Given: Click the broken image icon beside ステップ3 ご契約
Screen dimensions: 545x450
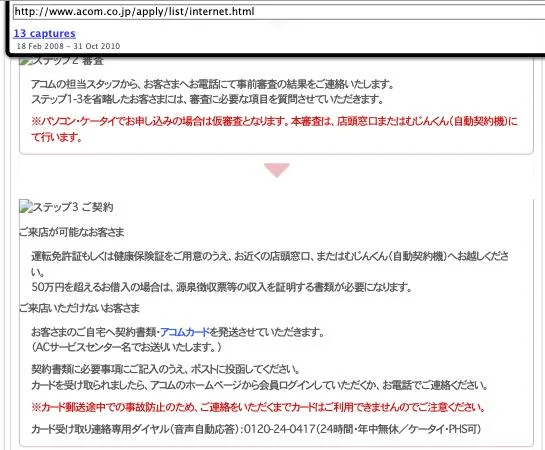Looking at the screenshot, I should point(26,206).
